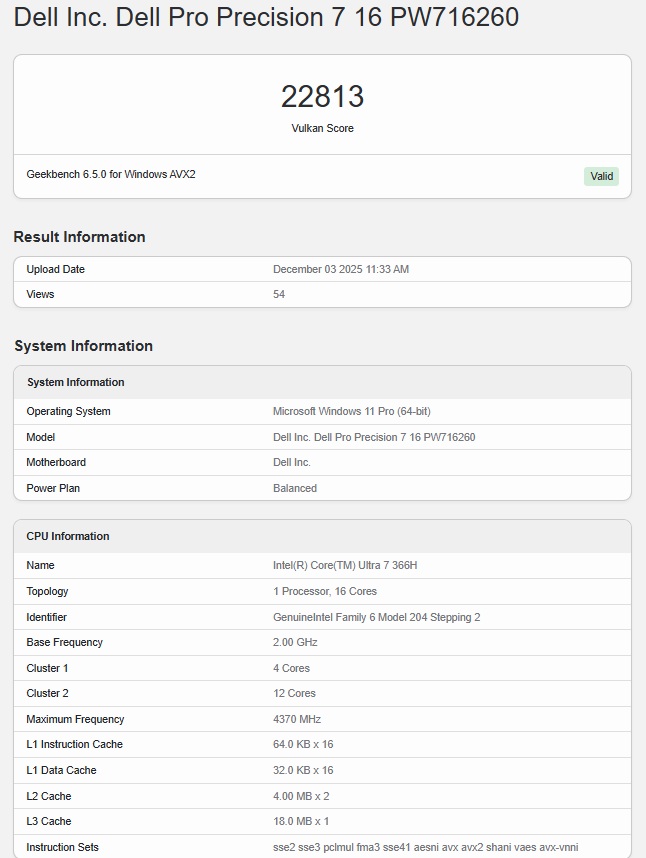Click the L2 Cache label
646x858 pixels.
[49, 796]
